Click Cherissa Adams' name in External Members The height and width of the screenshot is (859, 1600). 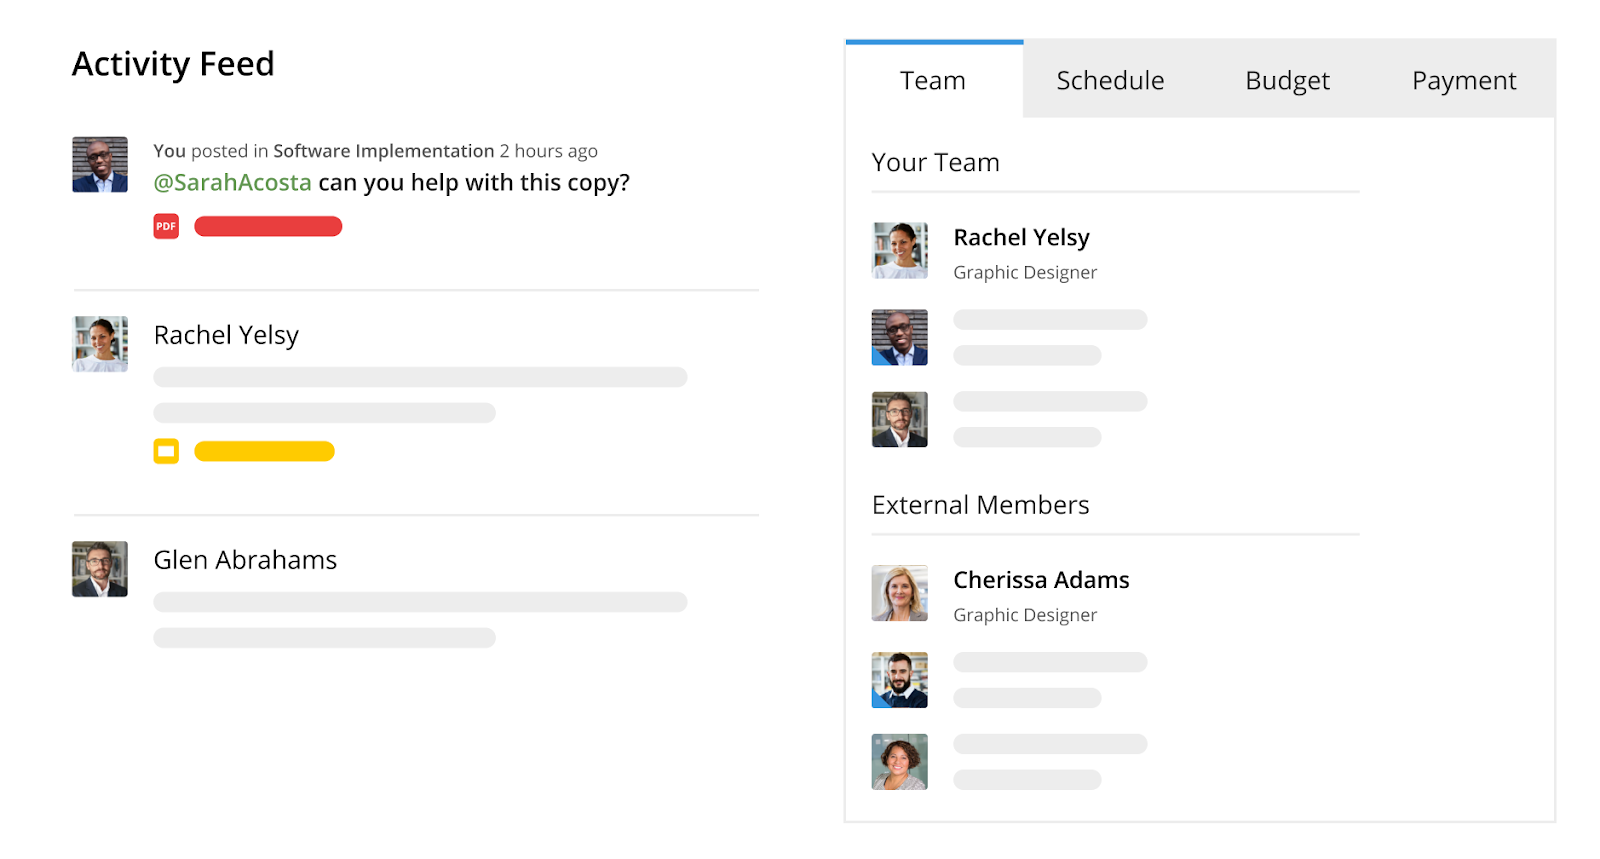[1041, 579]
